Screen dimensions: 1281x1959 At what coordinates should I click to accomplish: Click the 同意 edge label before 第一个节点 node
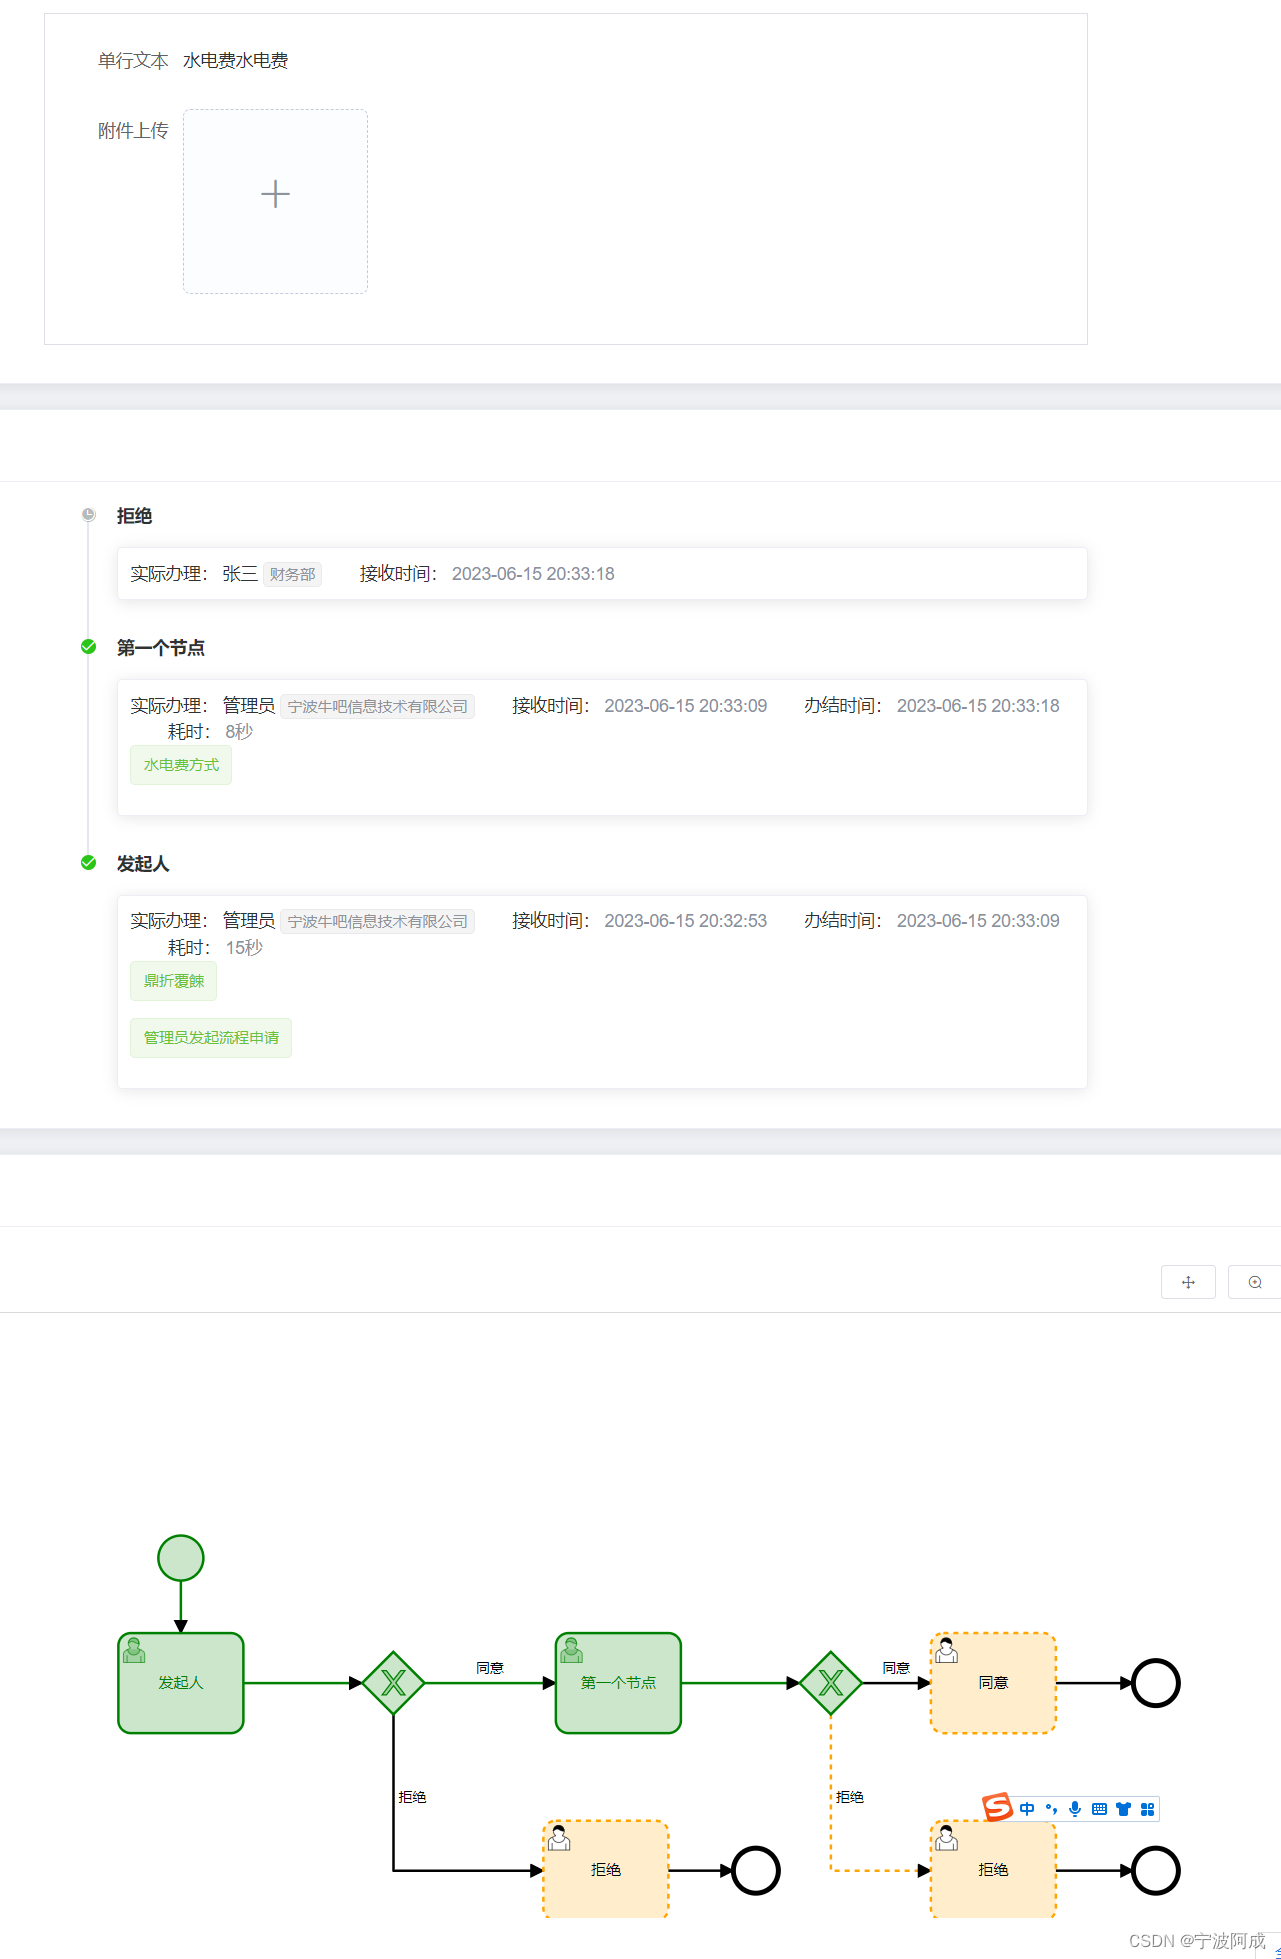point(490,1668)
